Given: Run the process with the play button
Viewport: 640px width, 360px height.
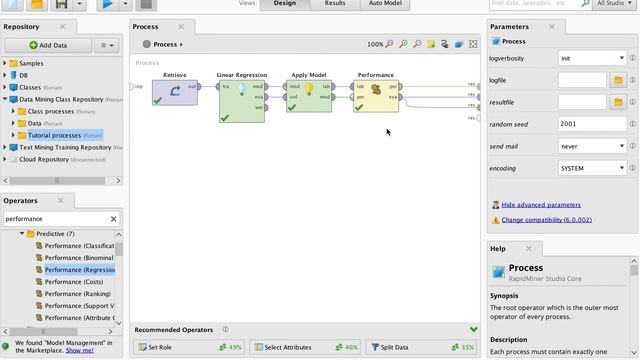Looking at the screenshot, I should (x=107, y=4).
